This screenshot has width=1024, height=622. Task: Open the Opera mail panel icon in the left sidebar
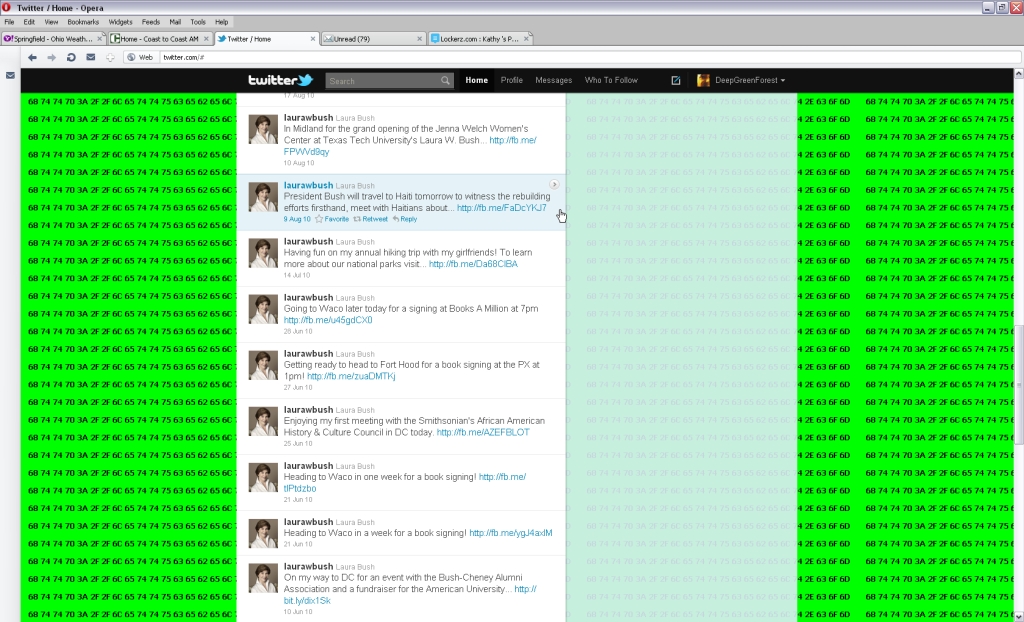coord(10,76)
